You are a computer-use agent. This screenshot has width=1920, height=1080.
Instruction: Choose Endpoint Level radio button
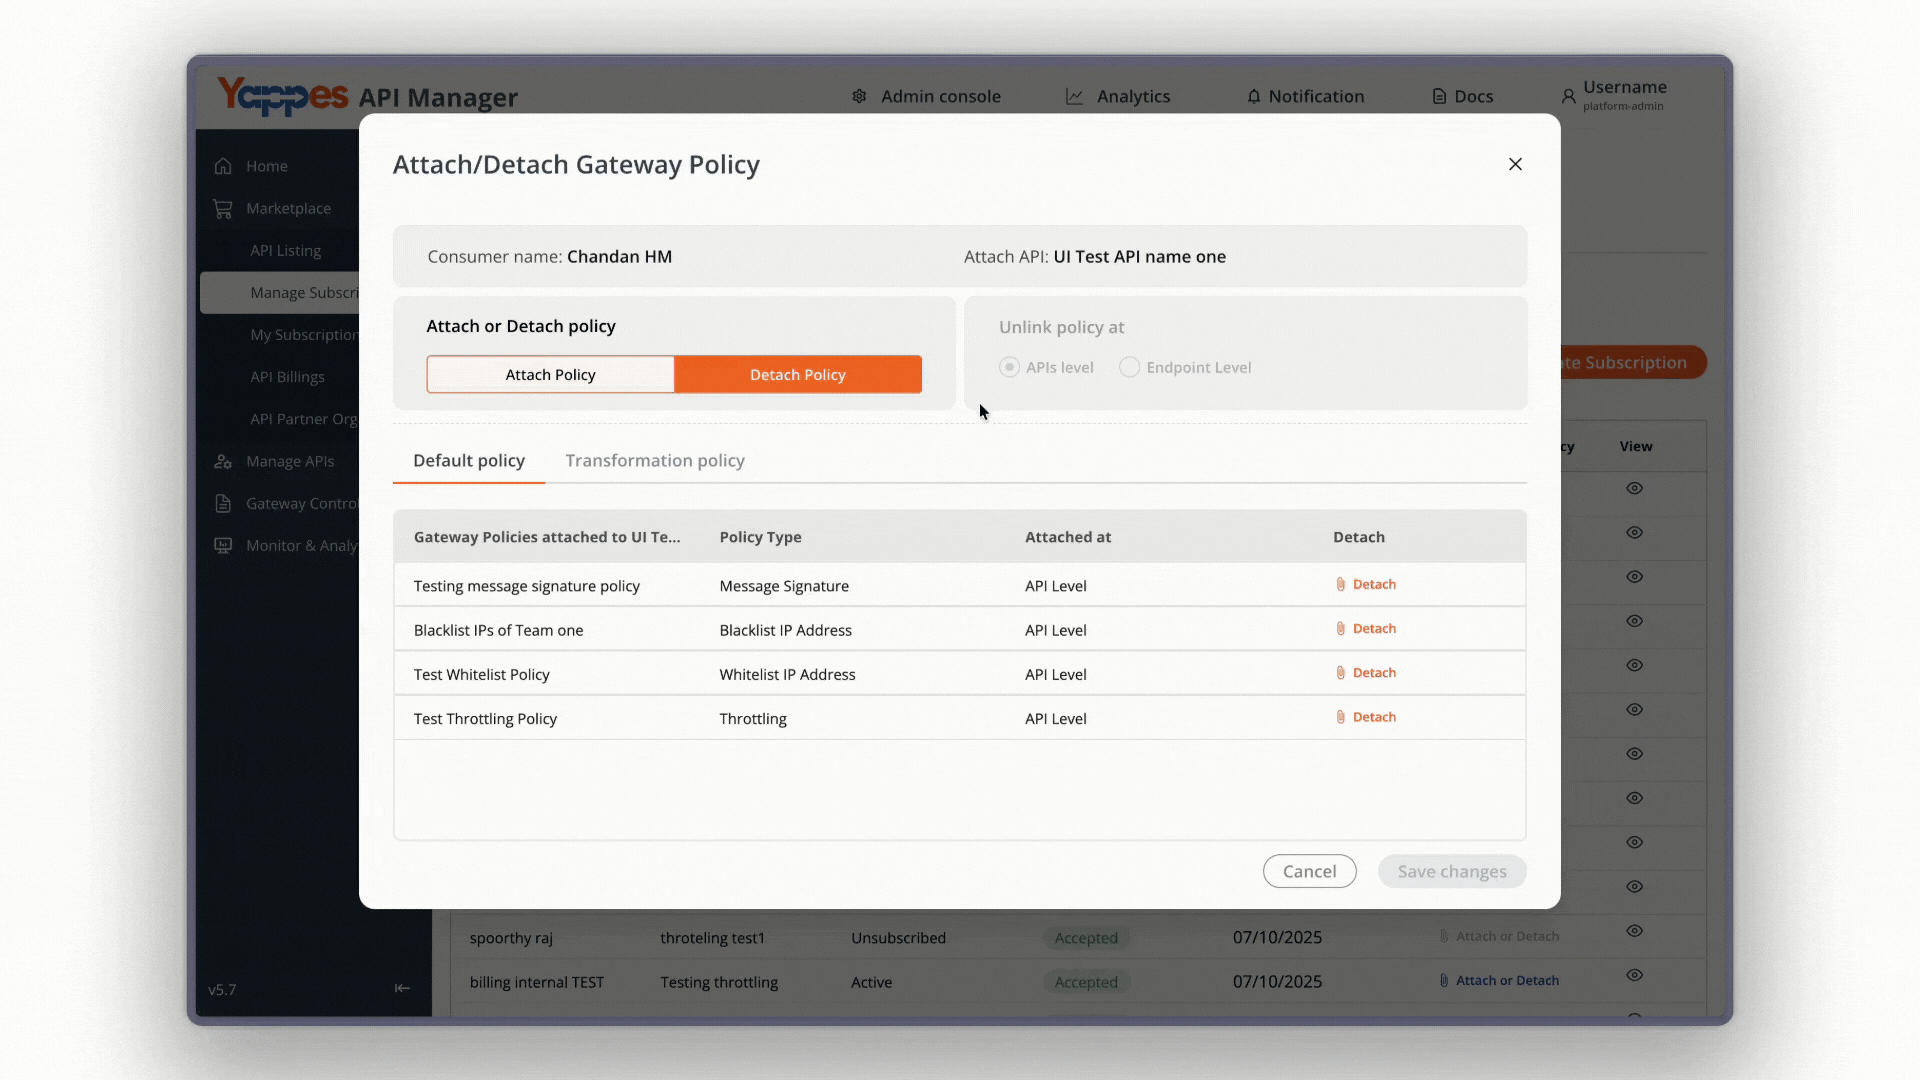pos(1129,367)
